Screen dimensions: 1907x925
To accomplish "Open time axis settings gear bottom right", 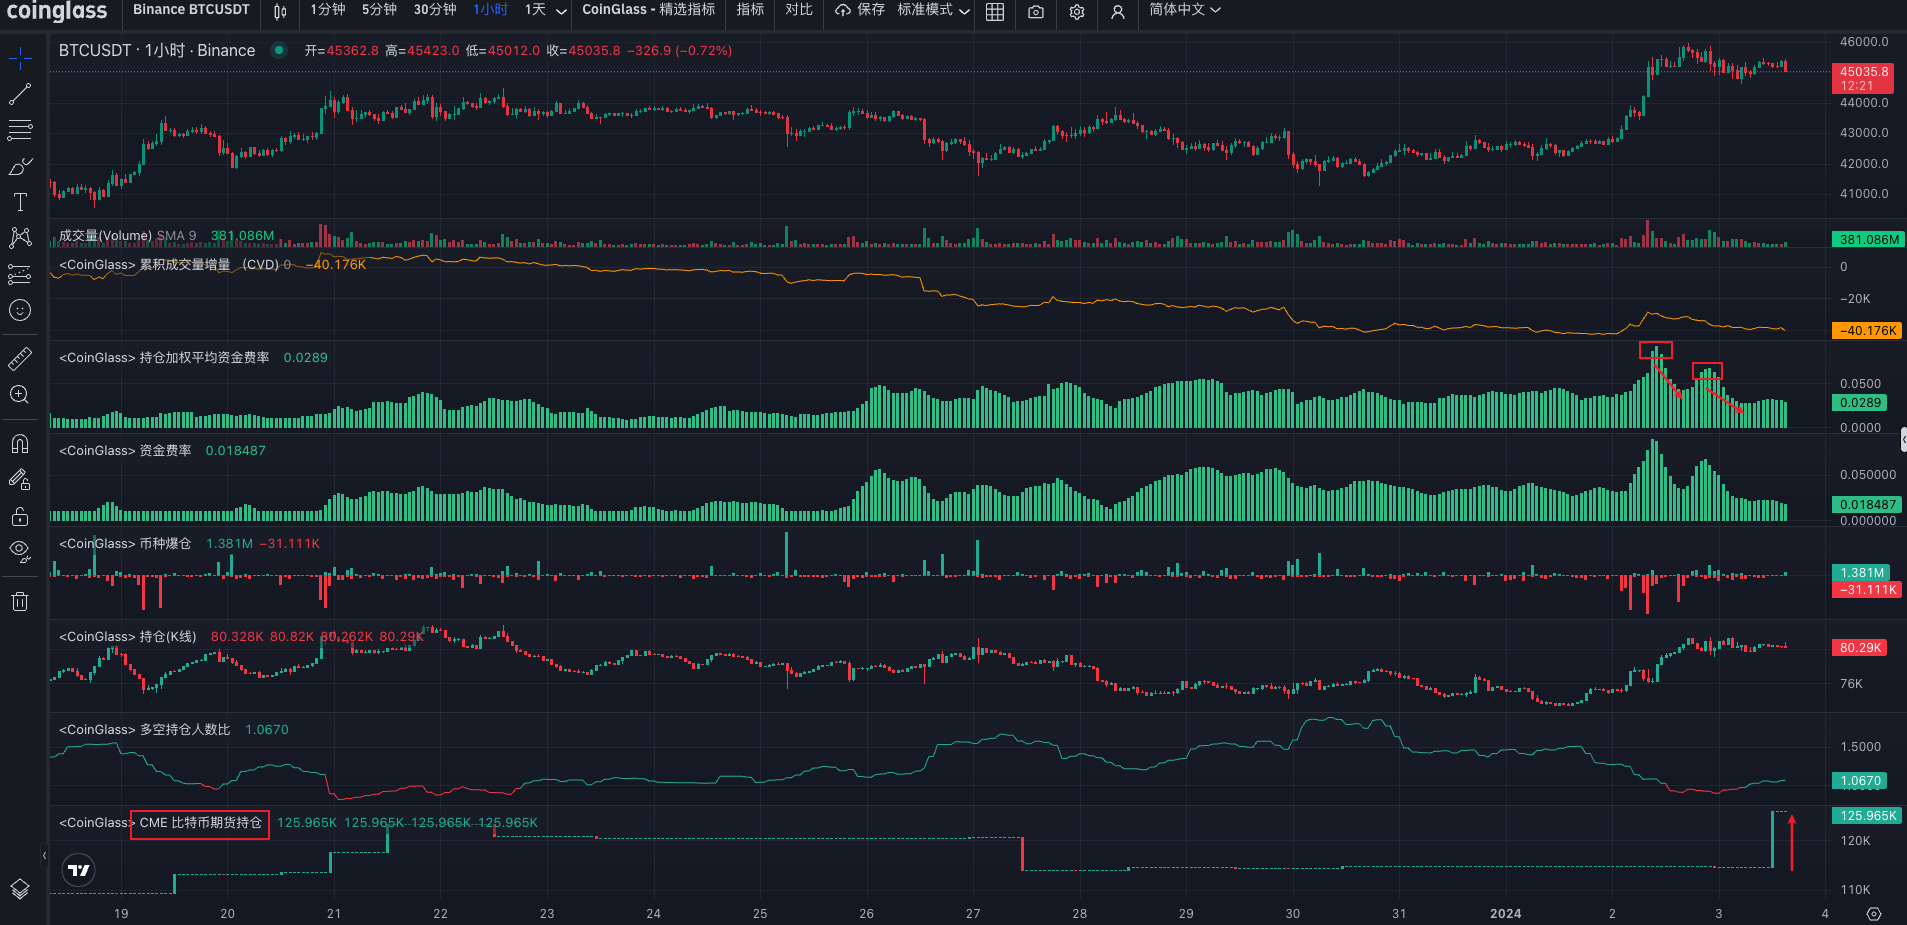I will click(x=1874, y=914).
